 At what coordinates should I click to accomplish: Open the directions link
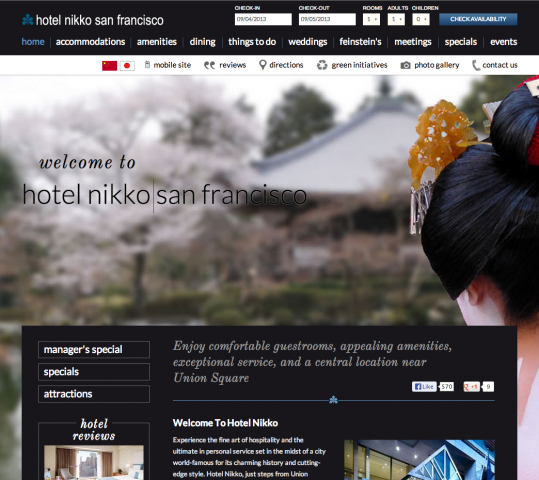(286, 65)
